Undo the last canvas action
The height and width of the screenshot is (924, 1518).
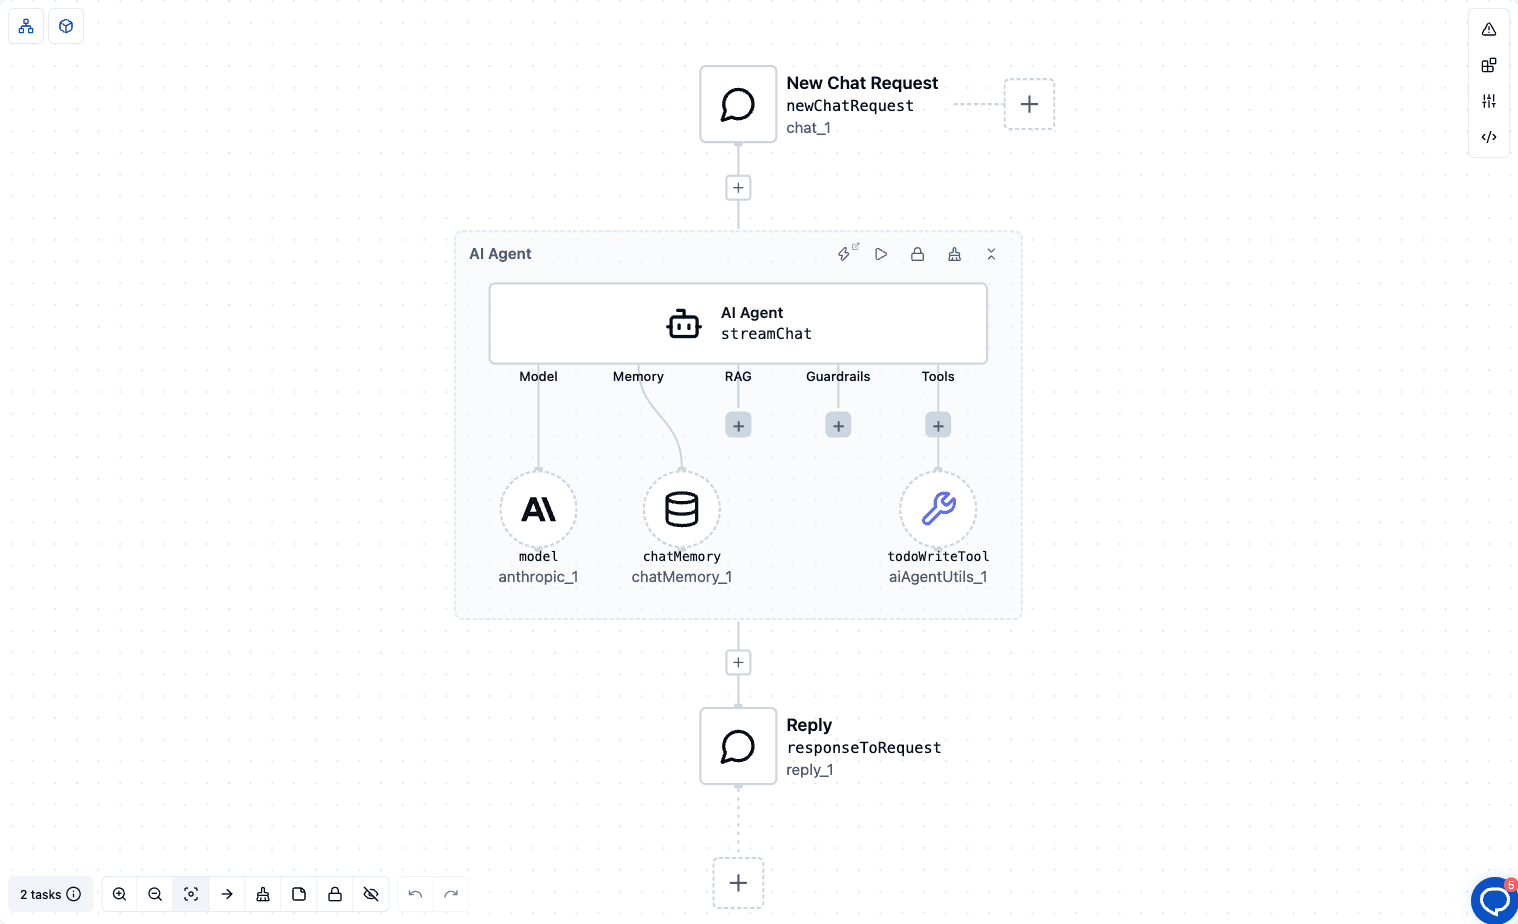[415, 894]
